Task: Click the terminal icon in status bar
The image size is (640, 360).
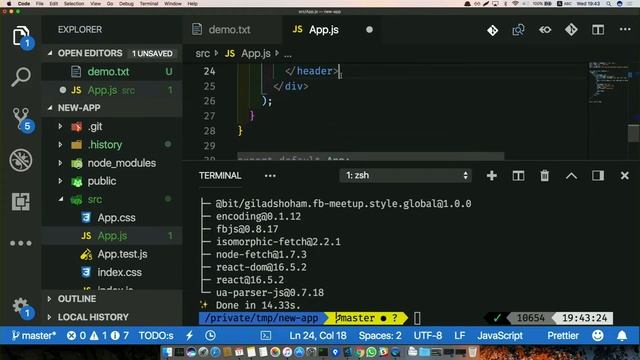Action: (x=266, y=336)
